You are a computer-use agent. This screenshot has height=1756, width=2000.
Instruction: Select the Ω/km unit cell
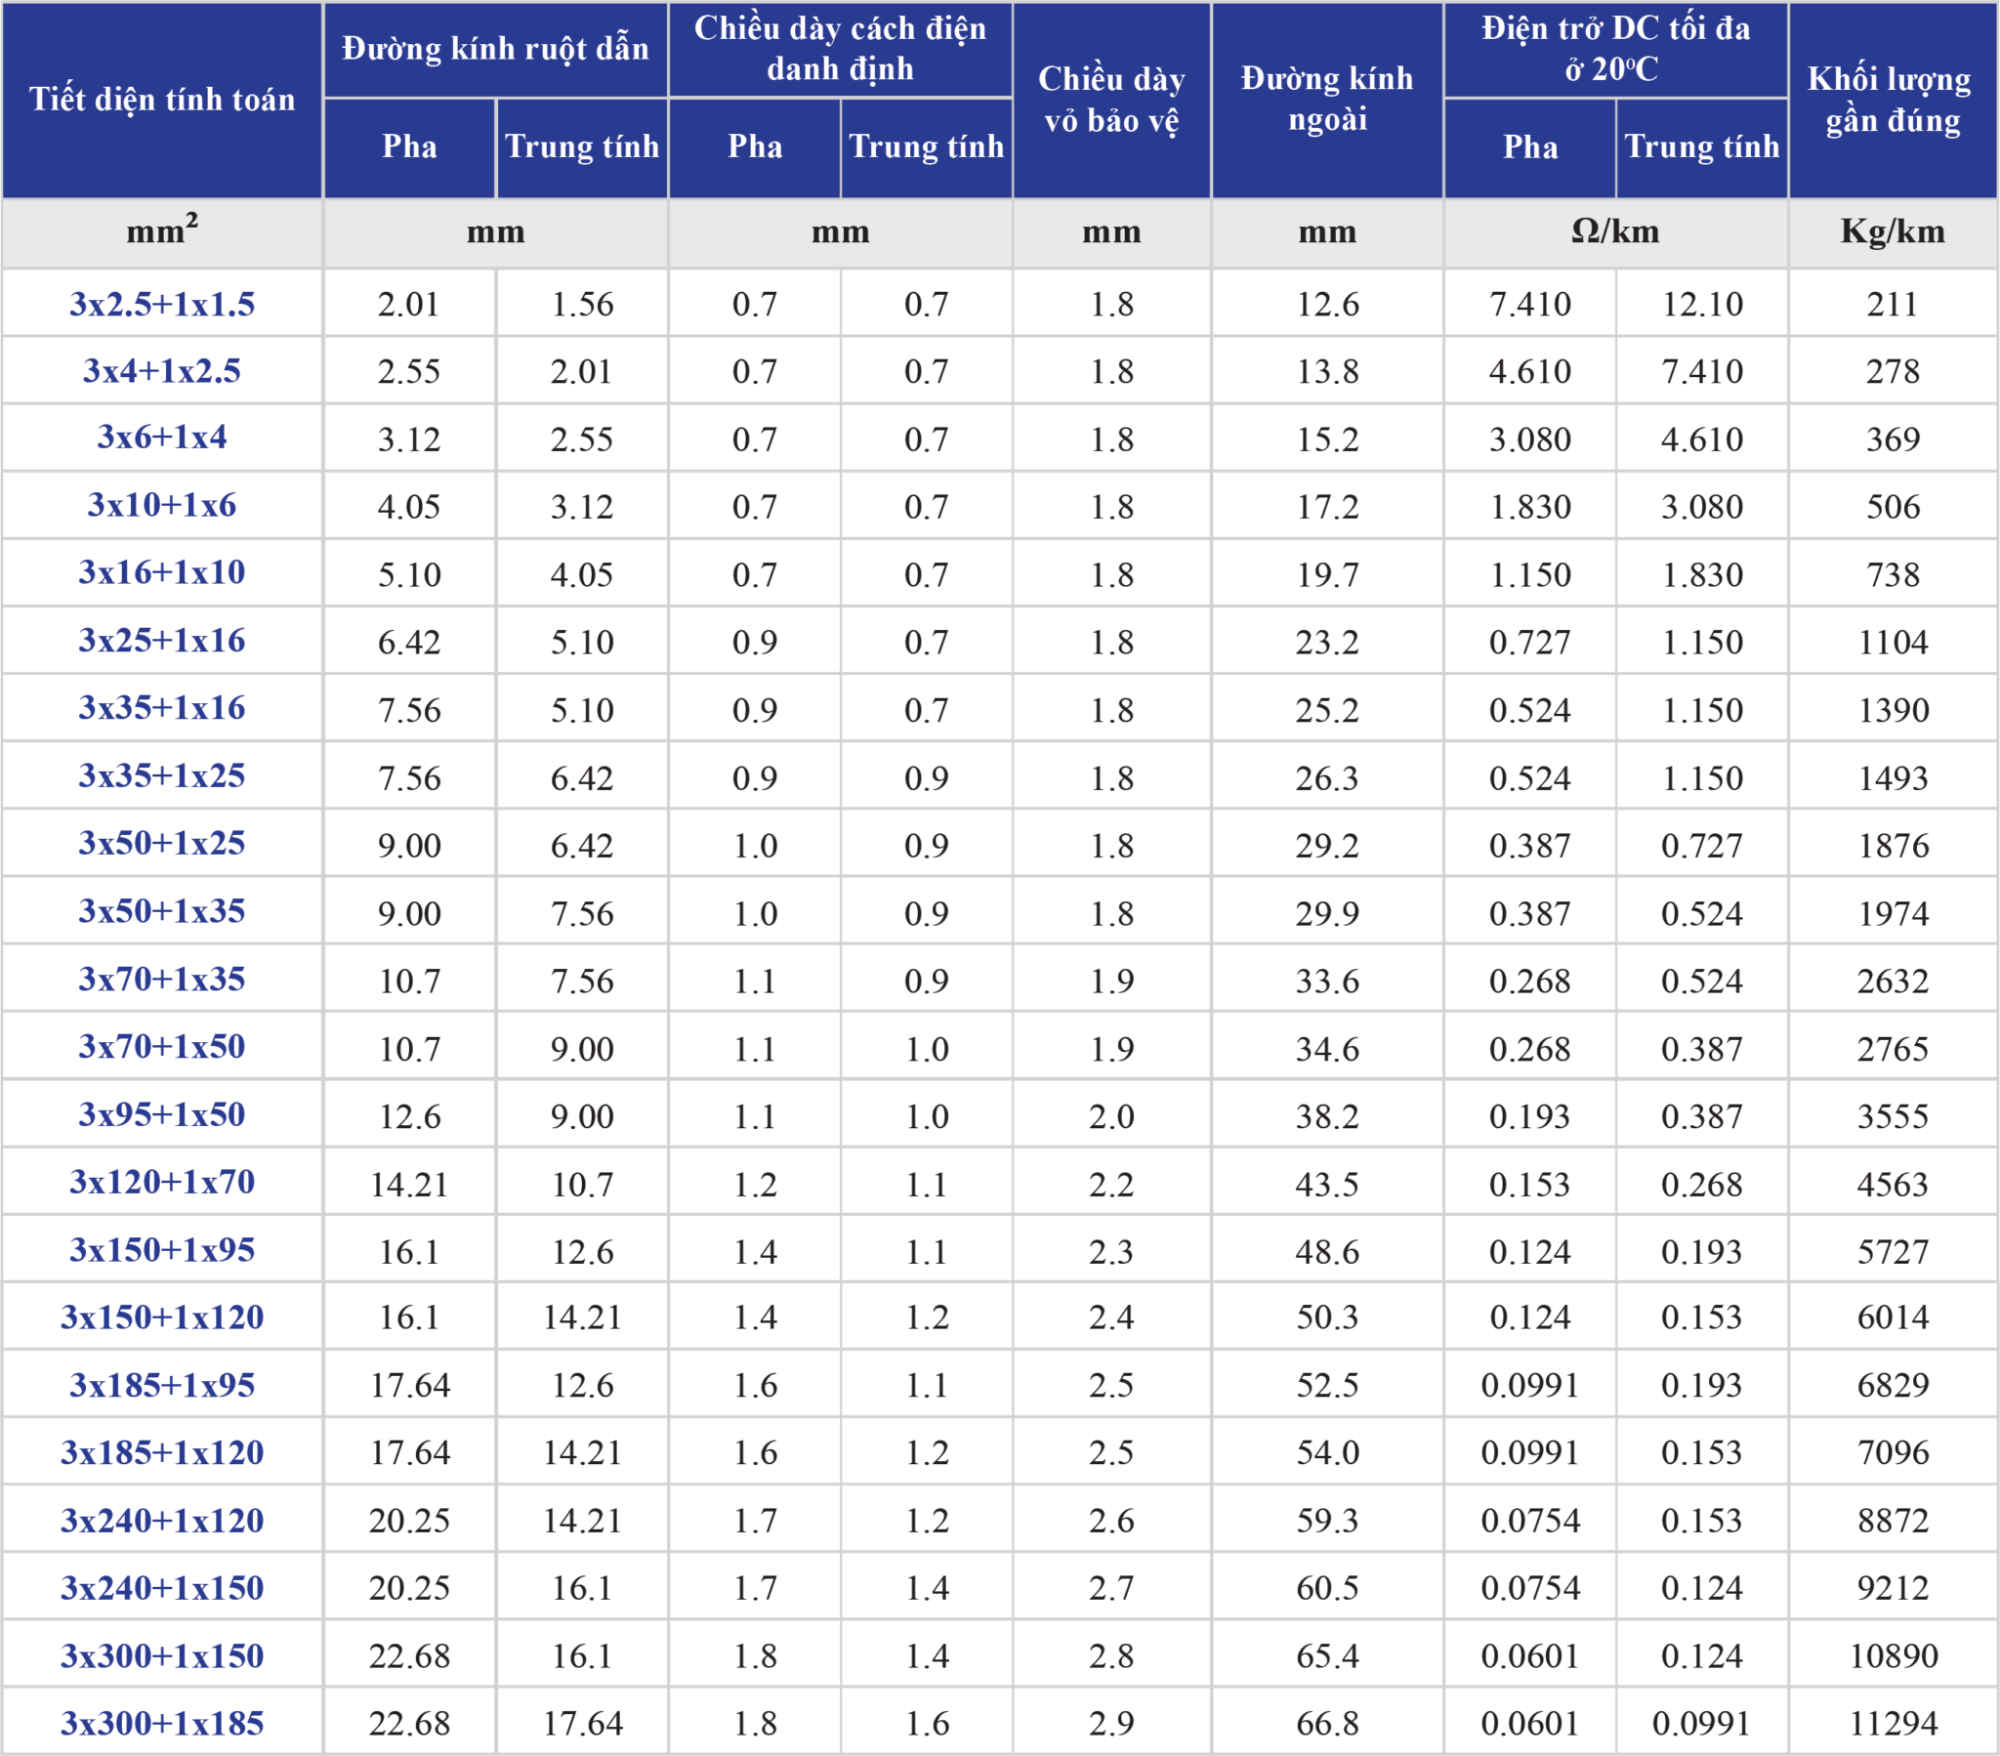click(x=1615, y=232)
